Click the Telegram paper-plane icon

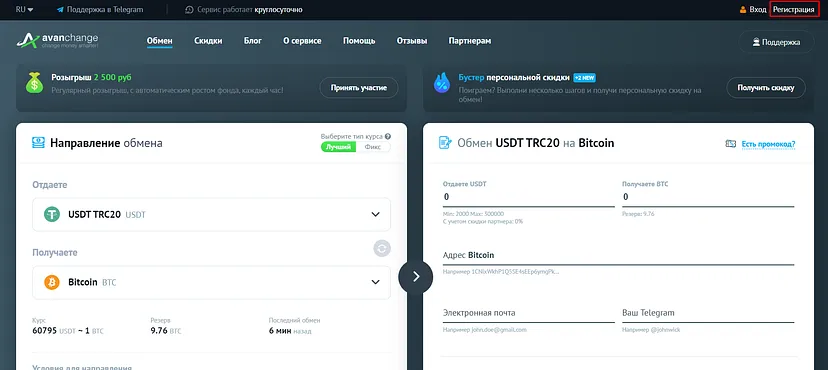60,10
